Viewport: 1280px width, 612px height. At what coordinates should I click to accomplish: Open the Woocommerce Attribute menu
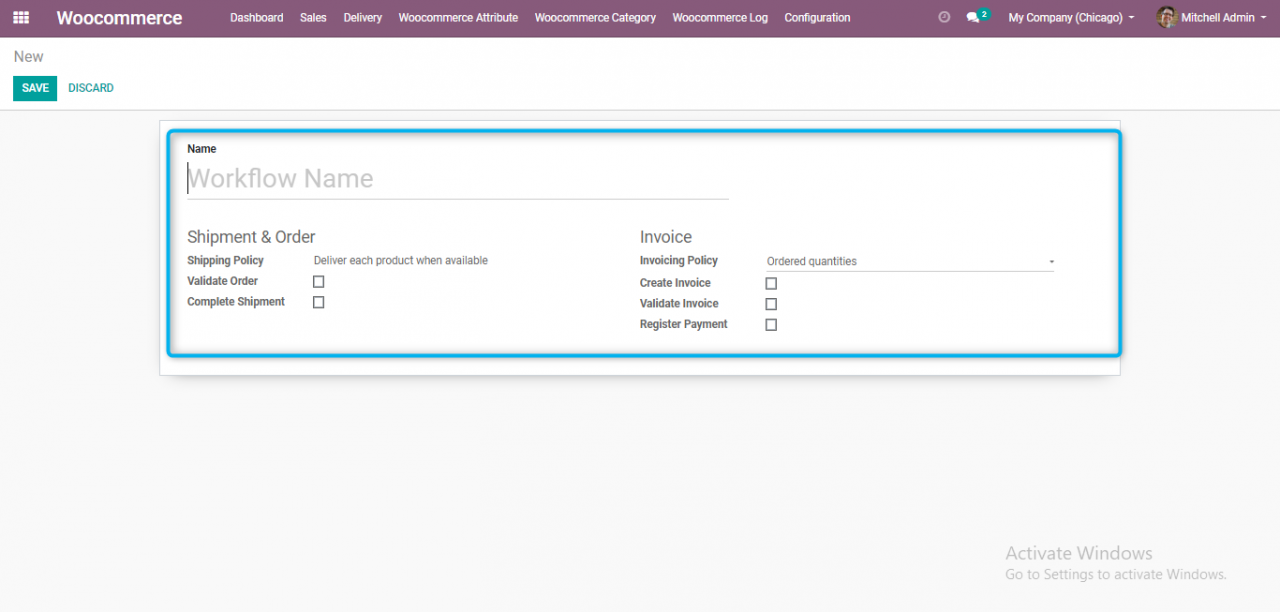point(458,17)
